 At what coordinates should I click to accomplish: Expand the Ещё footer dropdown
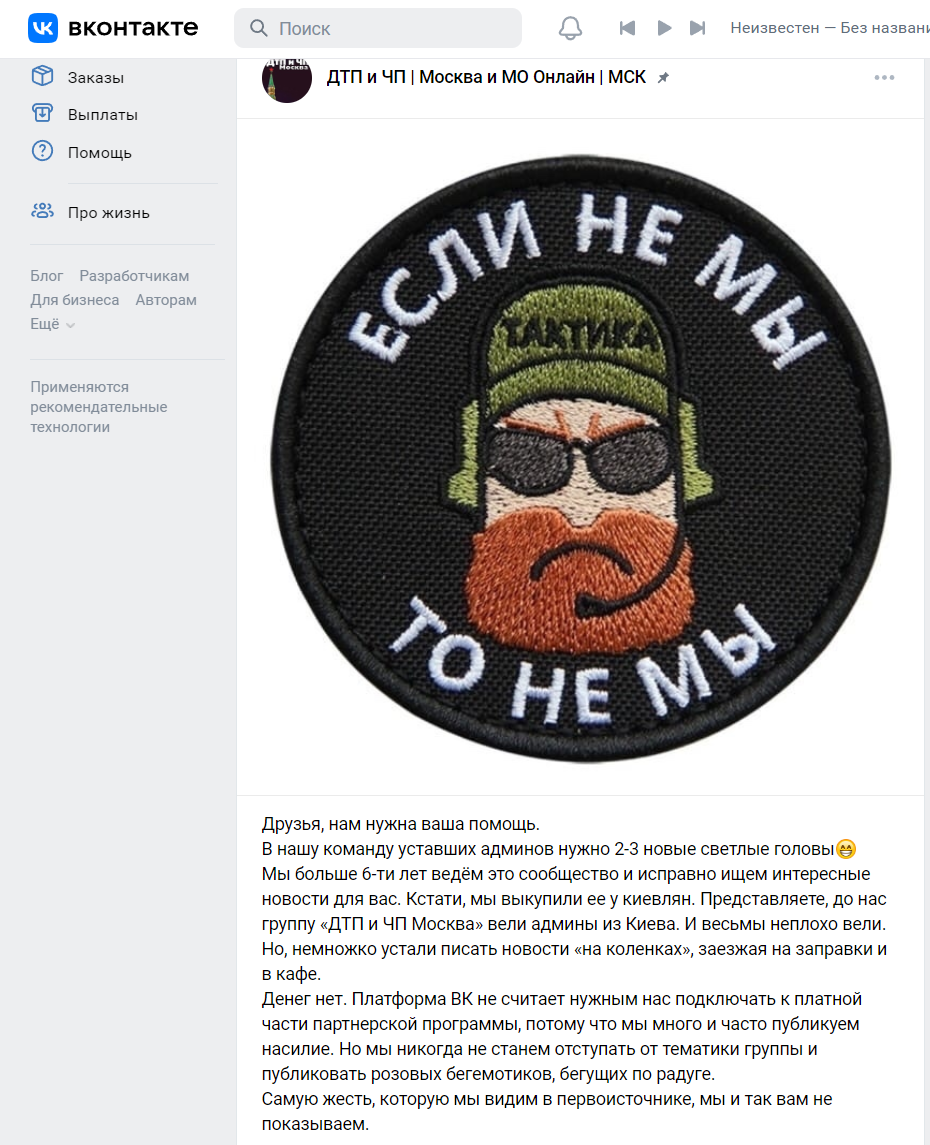[53, 324]
